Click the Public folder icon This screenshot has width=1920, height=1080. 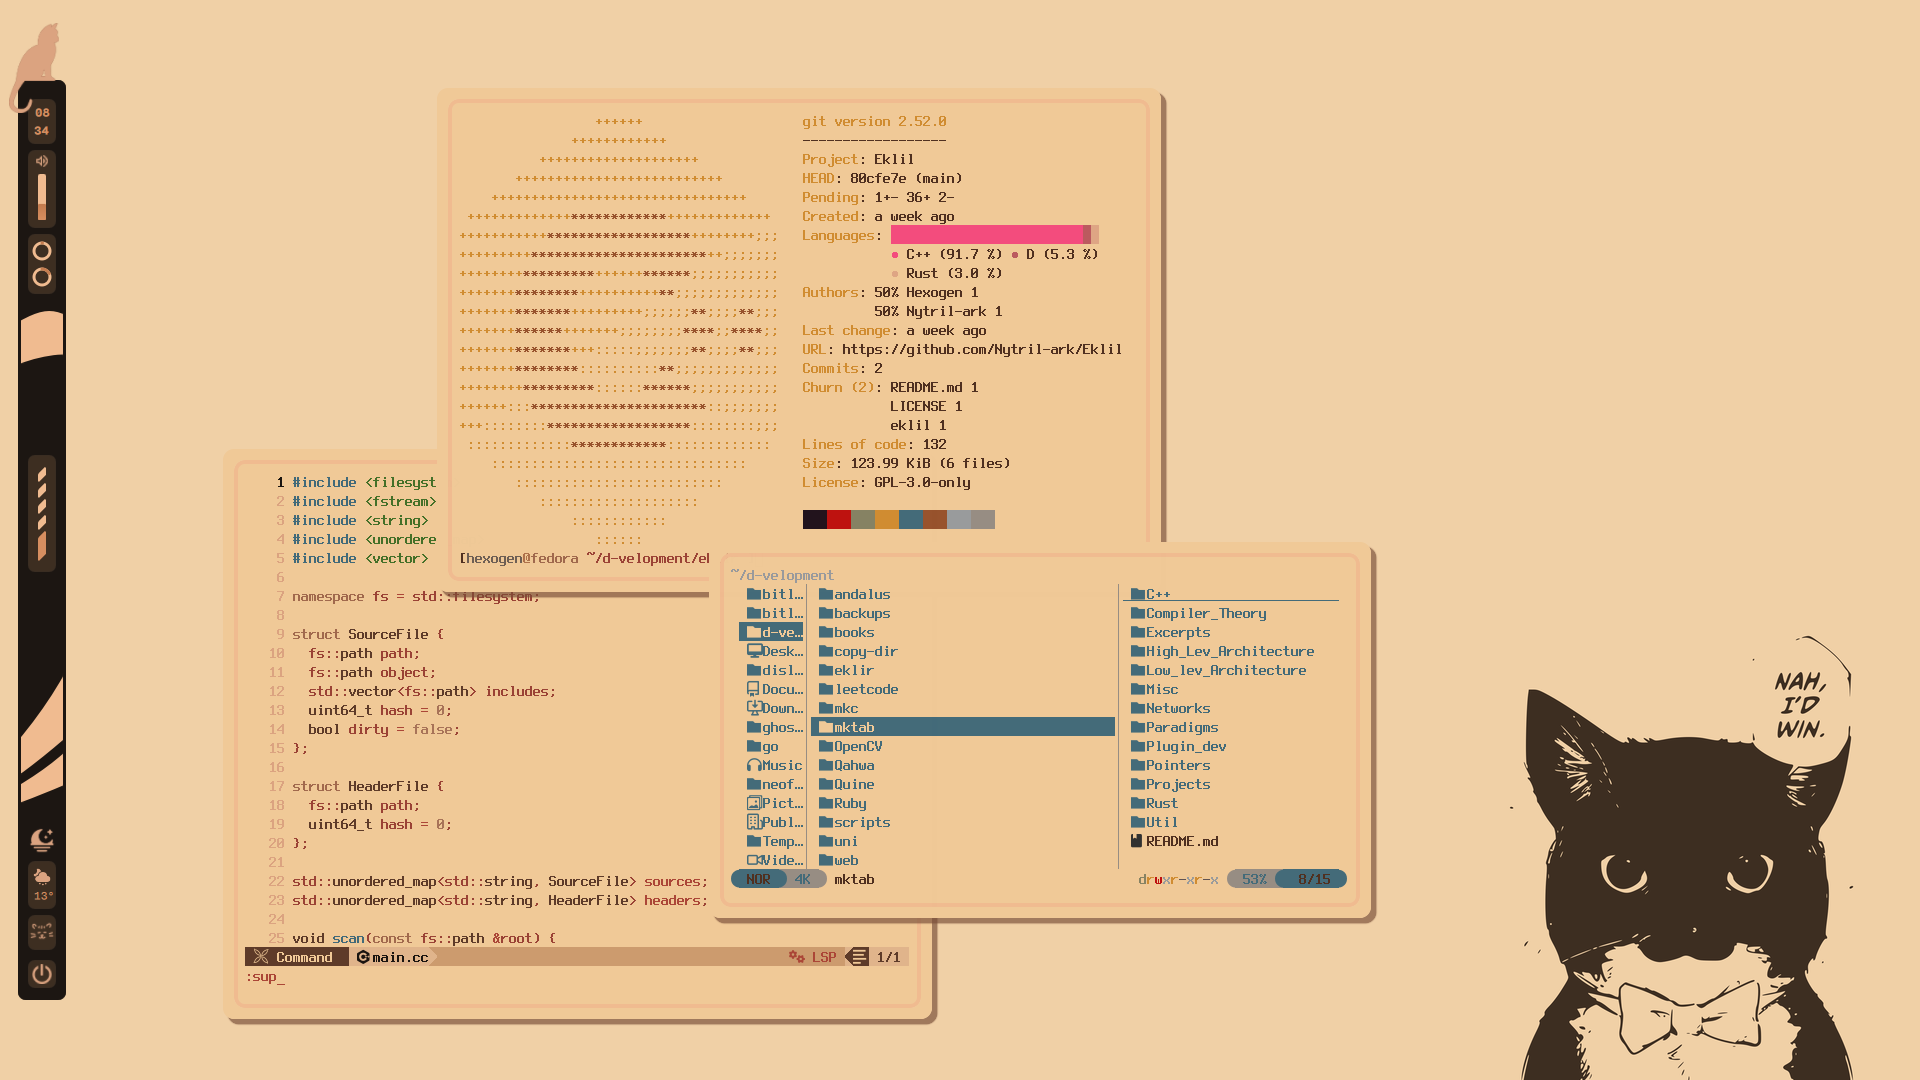[x=754, y=822]
